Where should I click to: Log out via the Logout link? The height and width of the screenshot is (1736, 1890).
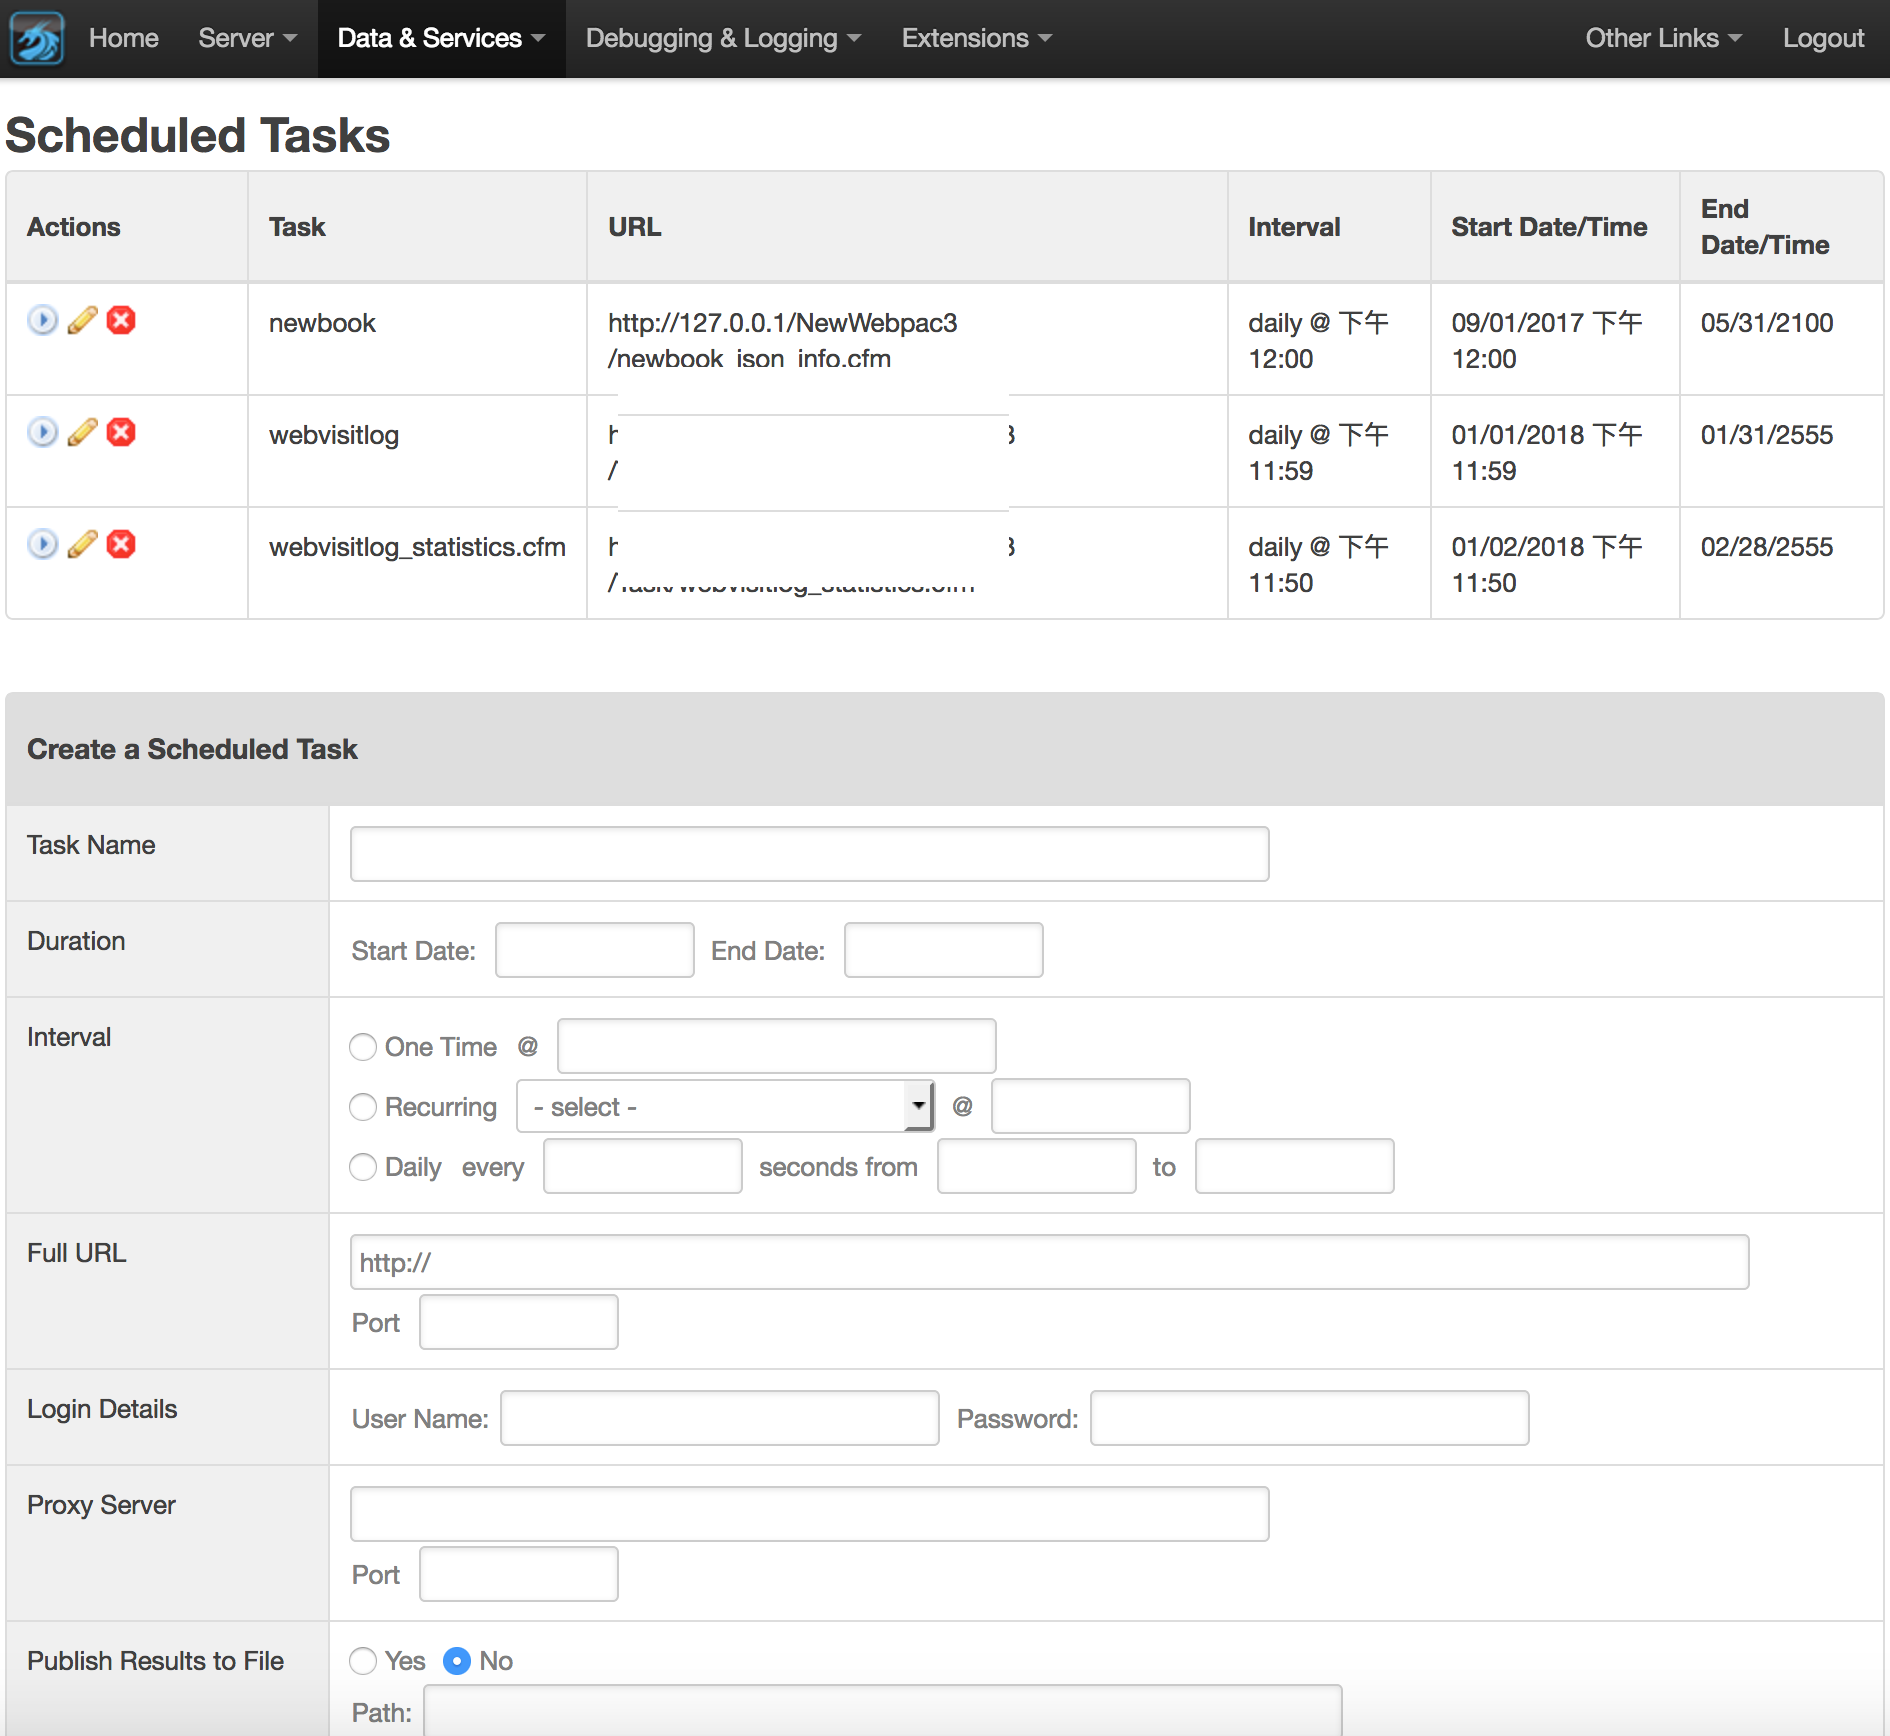pyautogui.click(x=1823, y=38)
